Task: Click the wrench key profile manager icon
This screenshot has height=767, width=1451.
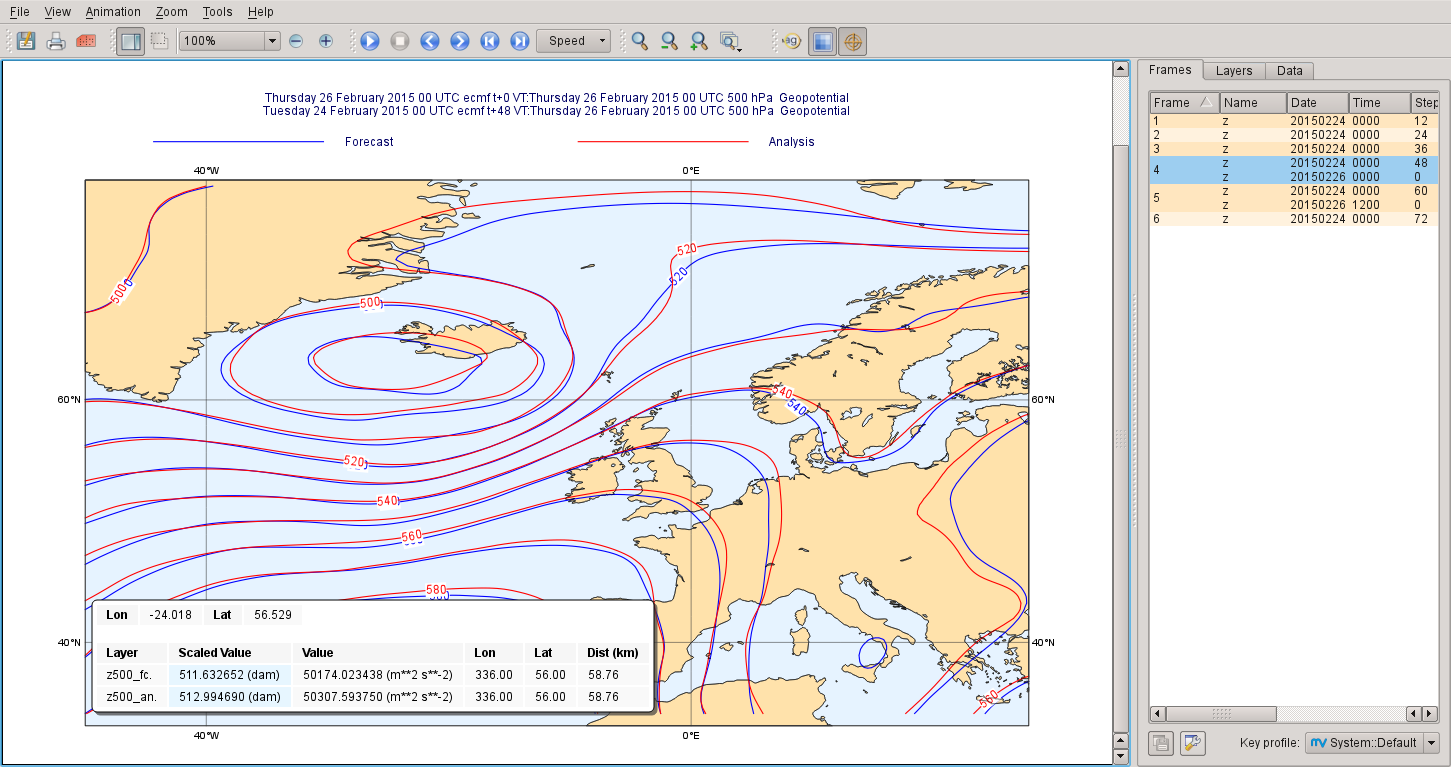Action: click(1193, 743)
